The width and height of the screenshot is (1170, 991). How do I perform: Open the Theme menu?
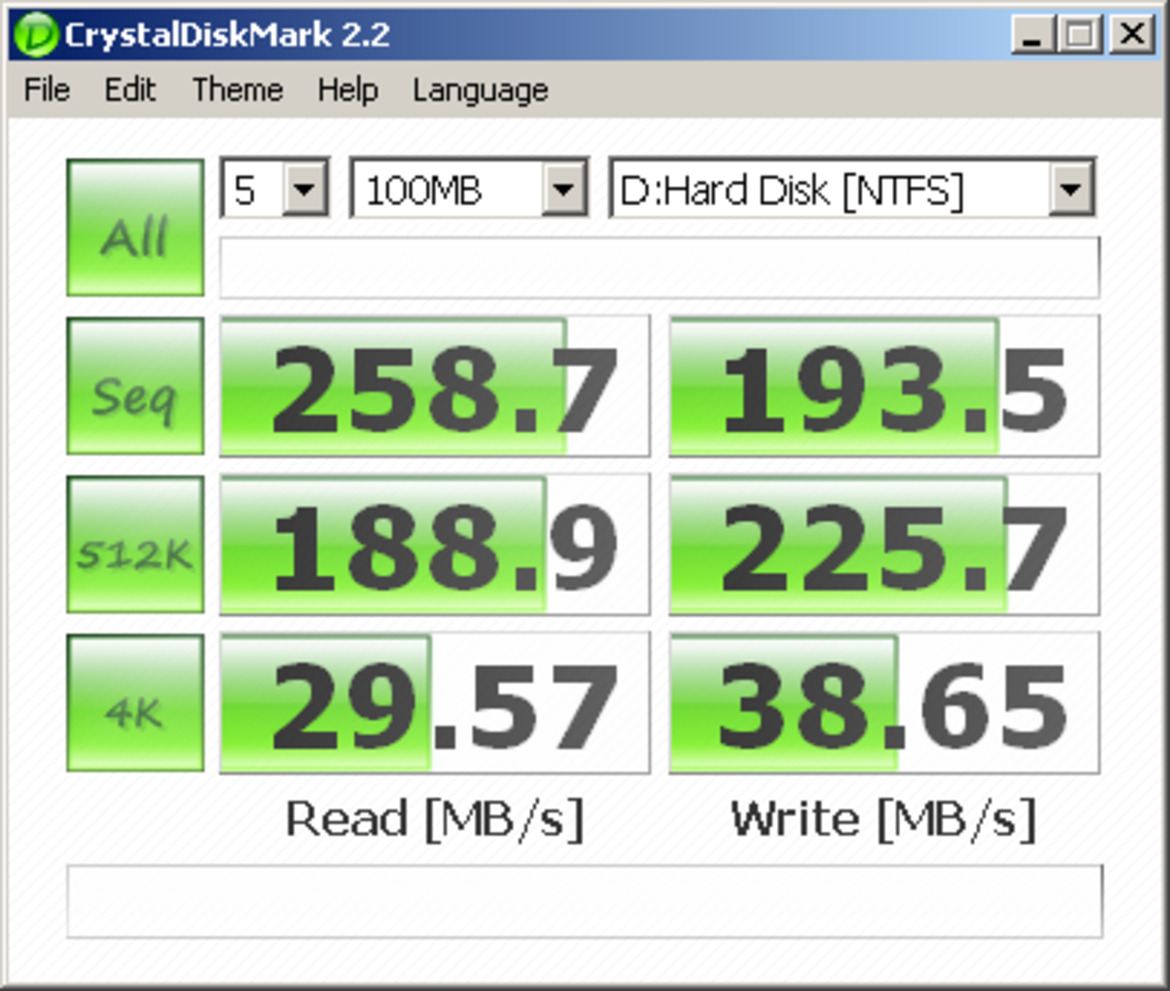click(238, 90)
